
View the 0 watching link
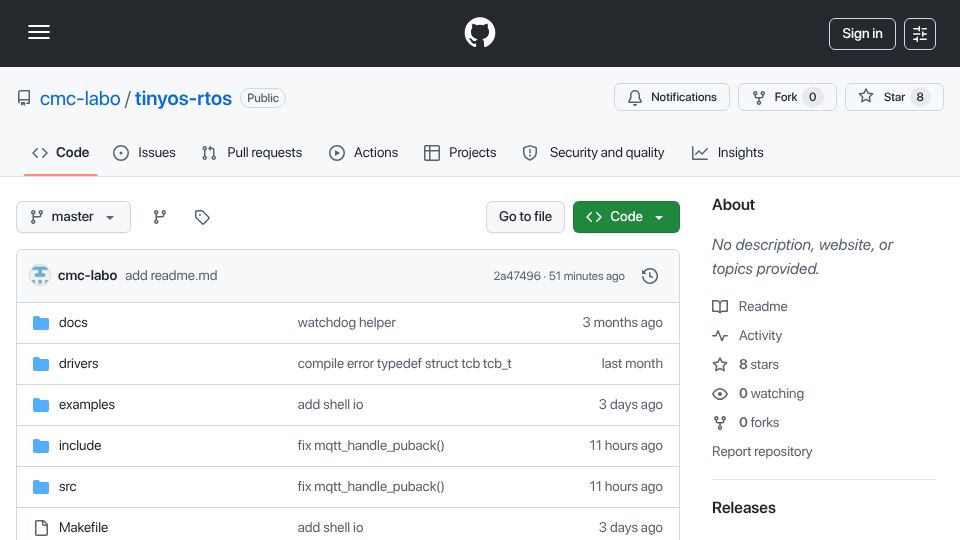pyautogui.click(x=758, y=394)
